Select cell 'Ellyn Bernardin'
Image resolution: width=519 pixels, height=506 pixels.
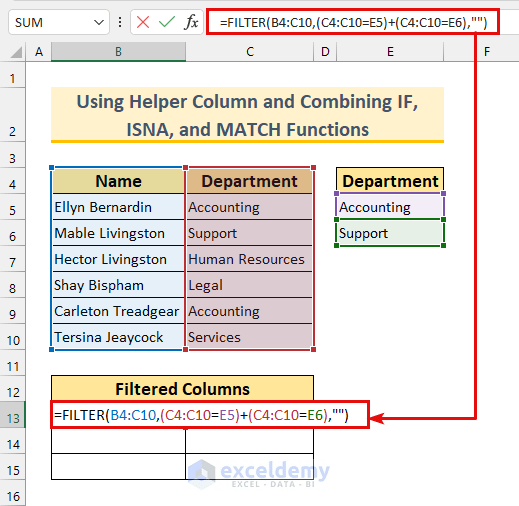pos(118,207)
